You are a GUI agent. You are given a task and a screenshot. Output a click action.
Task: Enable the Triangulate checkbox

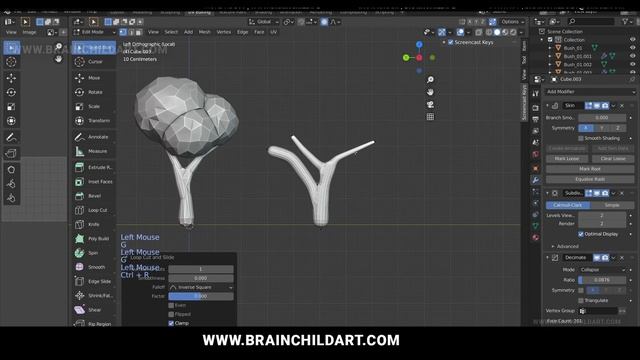(581, 300)
